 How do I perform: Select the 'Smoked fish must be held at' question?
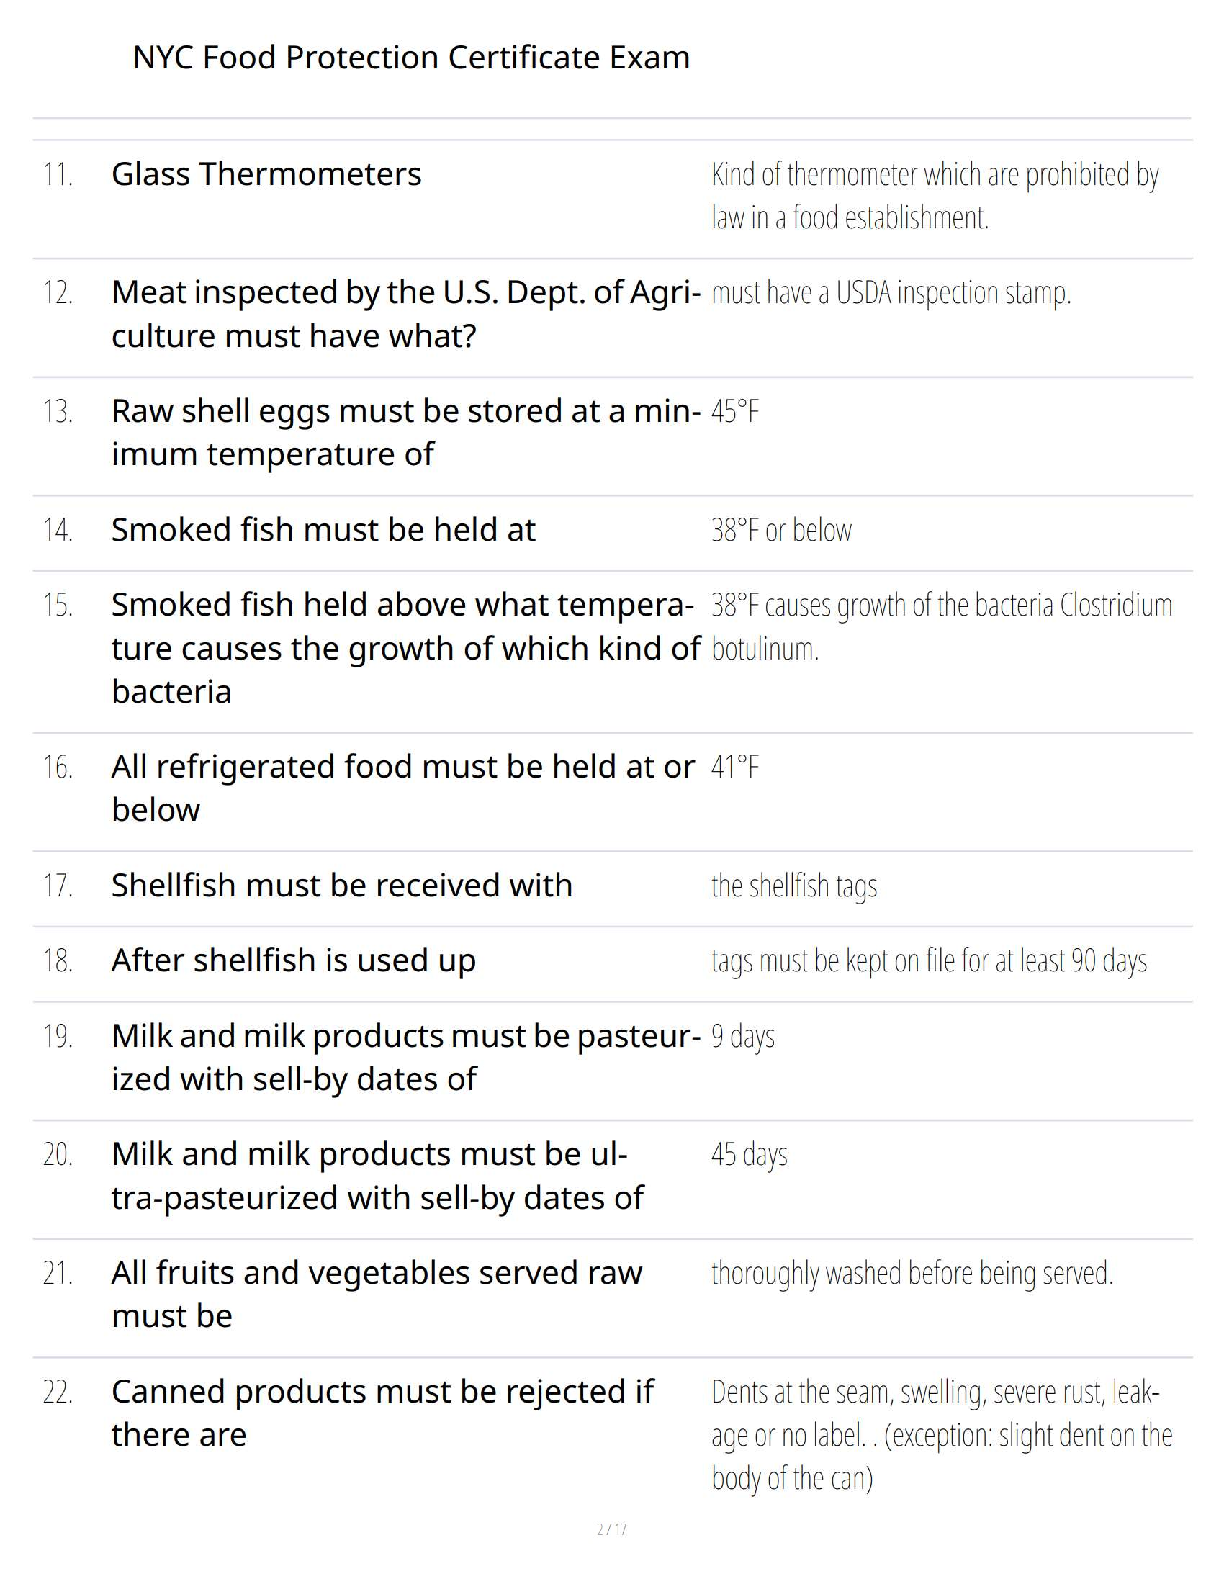pyautogui.click(x=323, y=530)
